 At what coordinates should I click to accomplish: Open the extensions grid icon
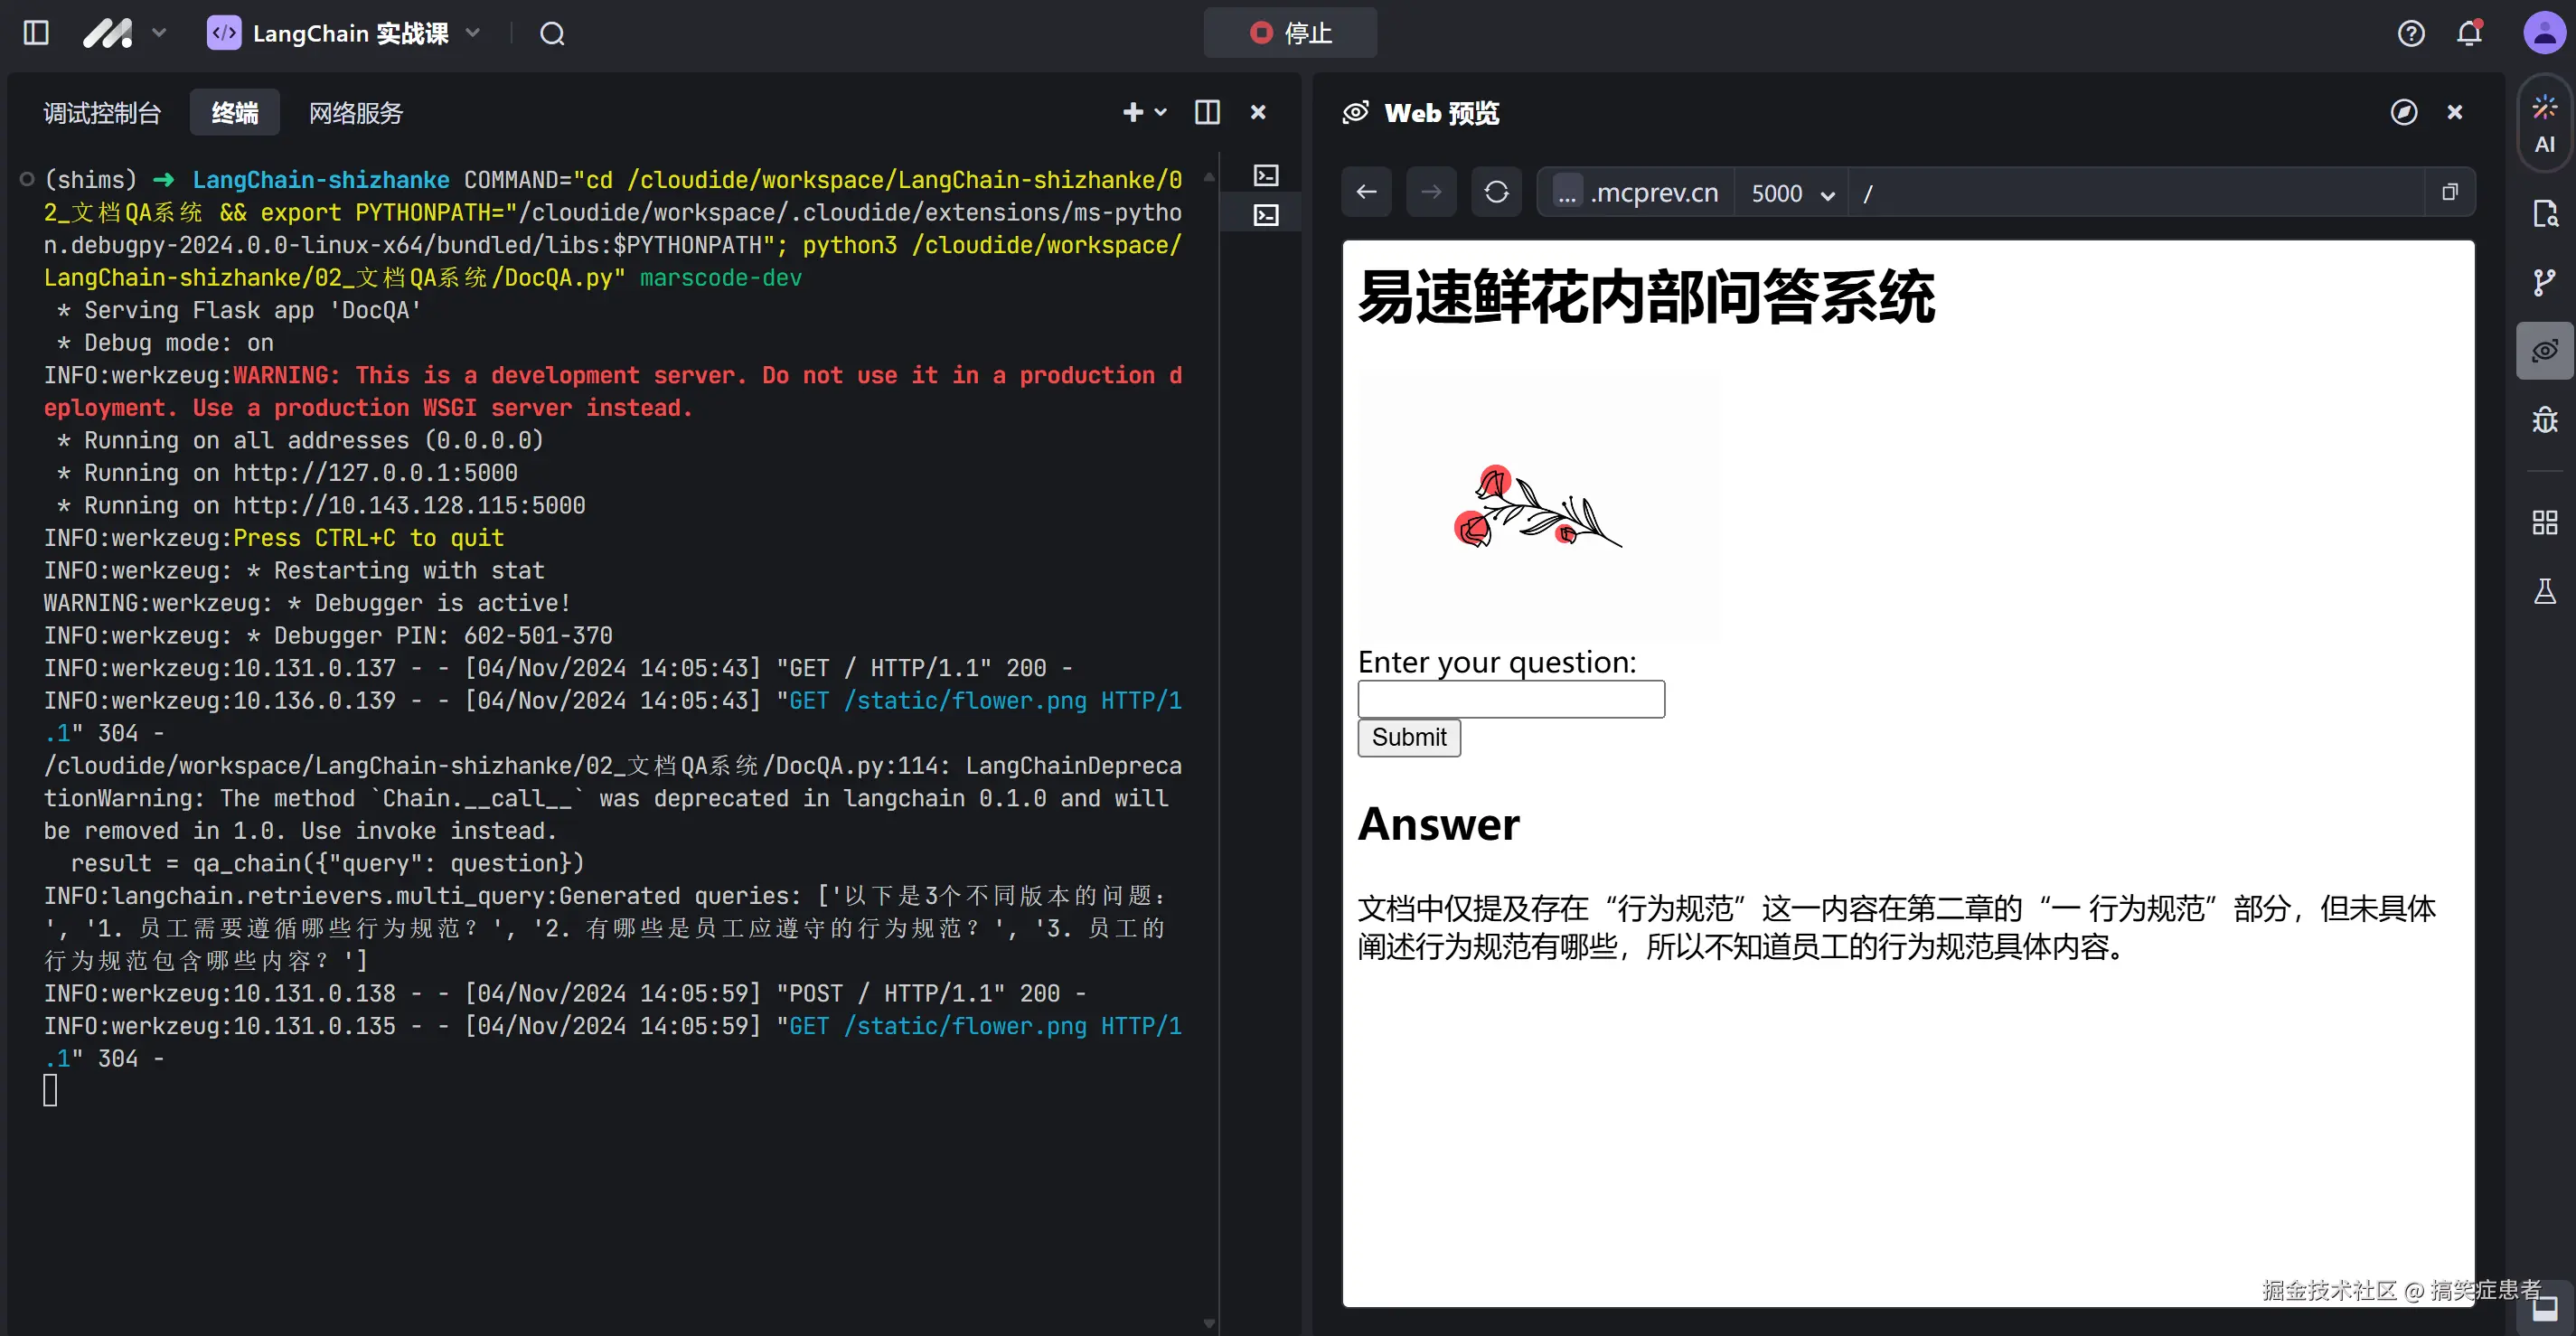(2544, 522)
